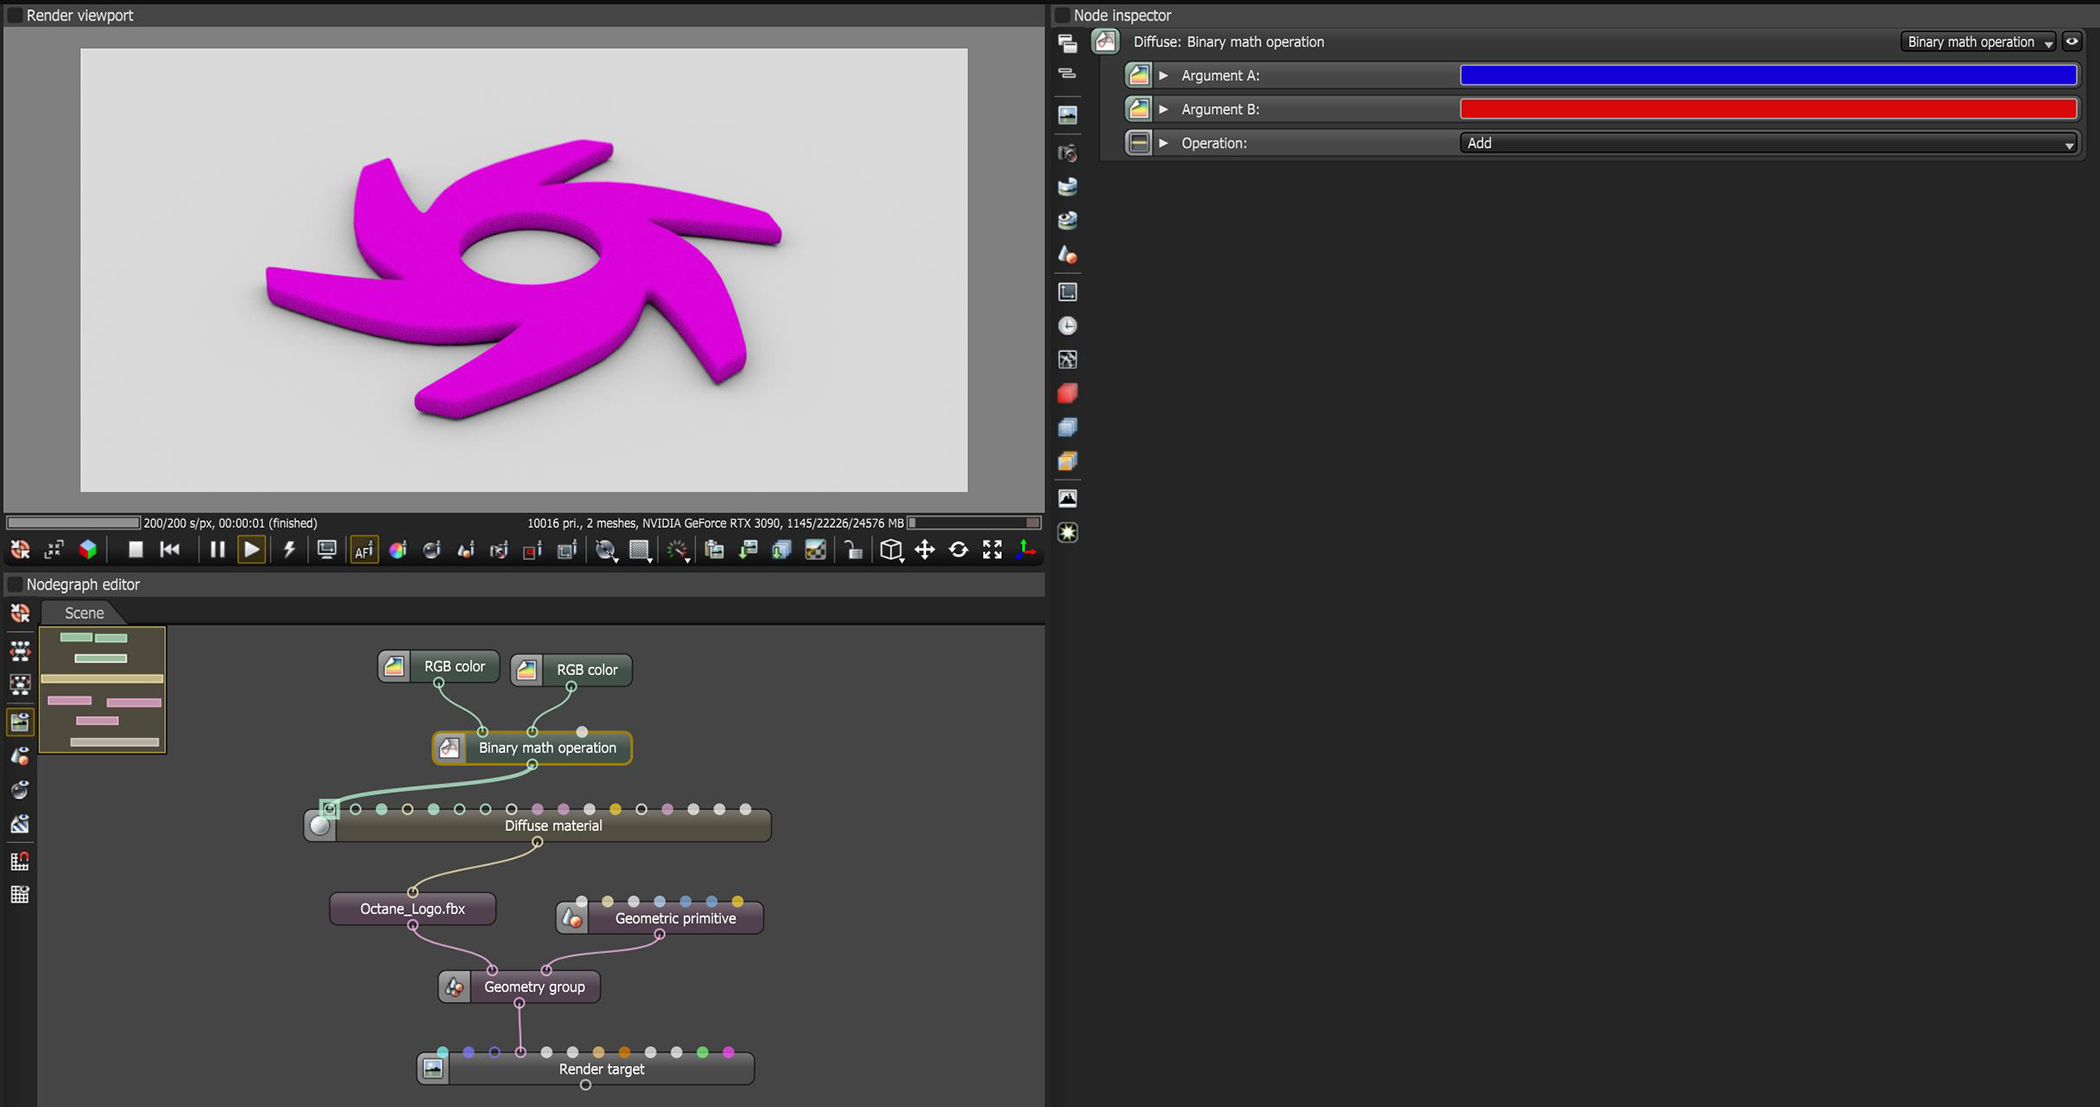This screenshot has width=2100, height=1107.
Task: Click the red Argument B color swatch
Action: (x=1768, y=109)
